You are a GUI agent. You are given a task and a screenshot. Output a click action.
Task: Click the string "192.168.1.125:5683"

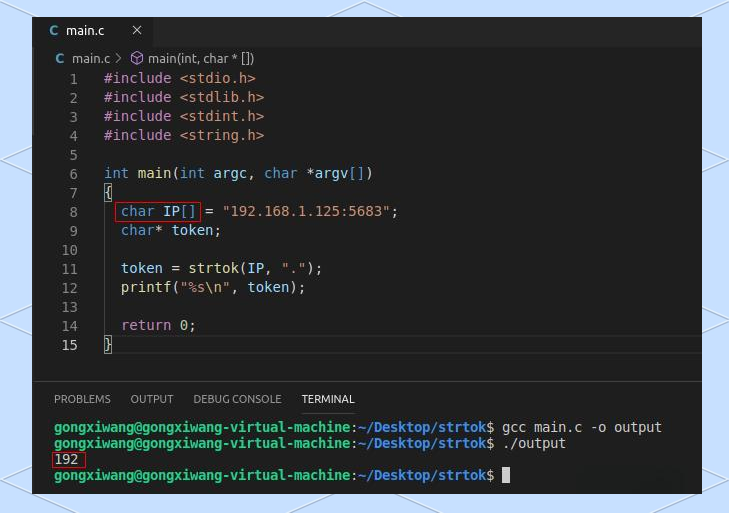tap(306, 212)
